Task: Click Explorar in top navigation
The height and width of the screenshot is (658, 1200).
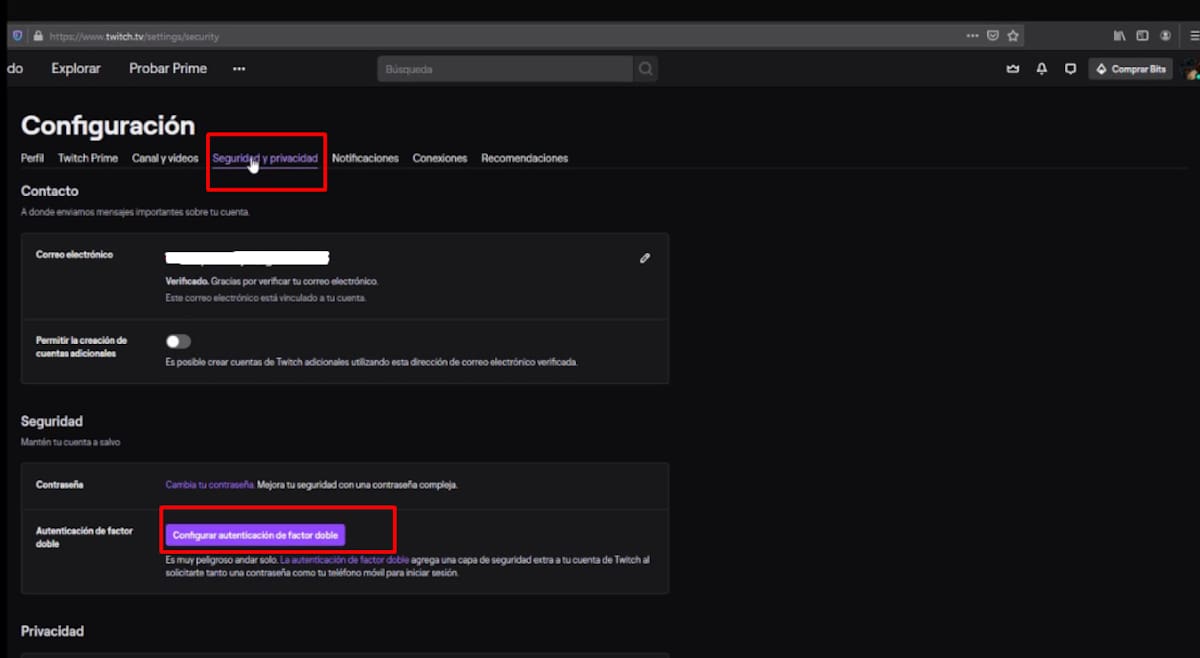Action: 76,69
